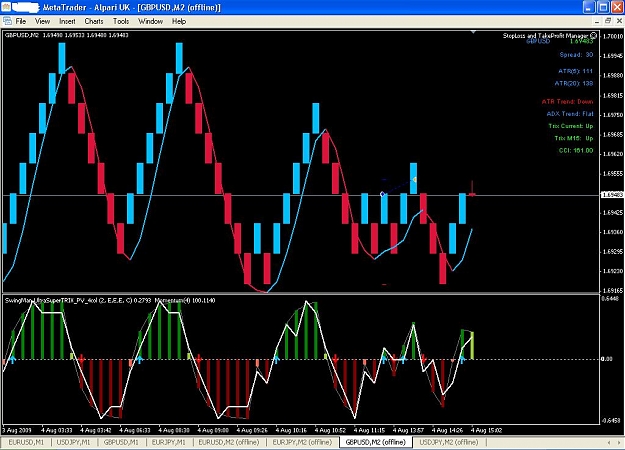Click the StopLoss and TakeProfit Manager label
625x450 pixels.
coord(545,36)
